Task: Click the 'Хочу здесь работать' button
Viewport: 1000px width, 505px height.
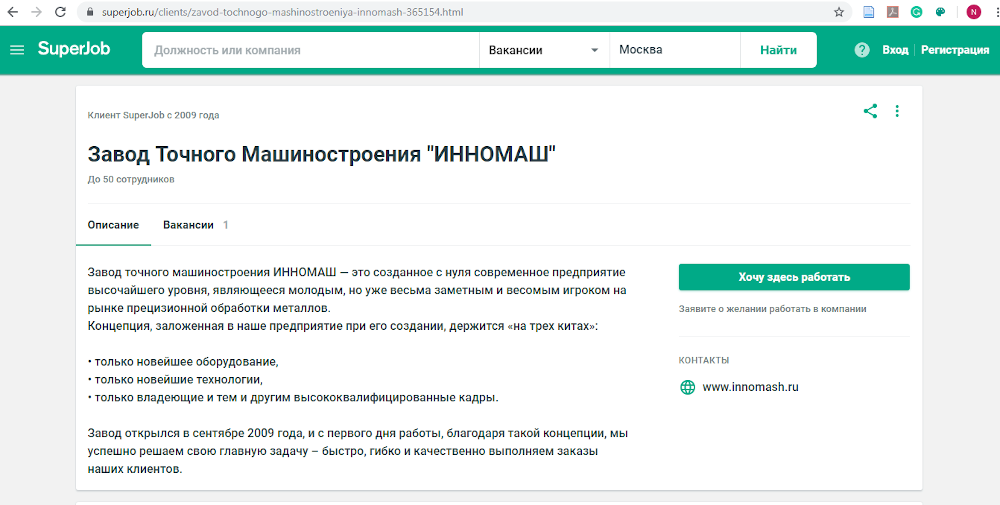Action: pos(794,277)
